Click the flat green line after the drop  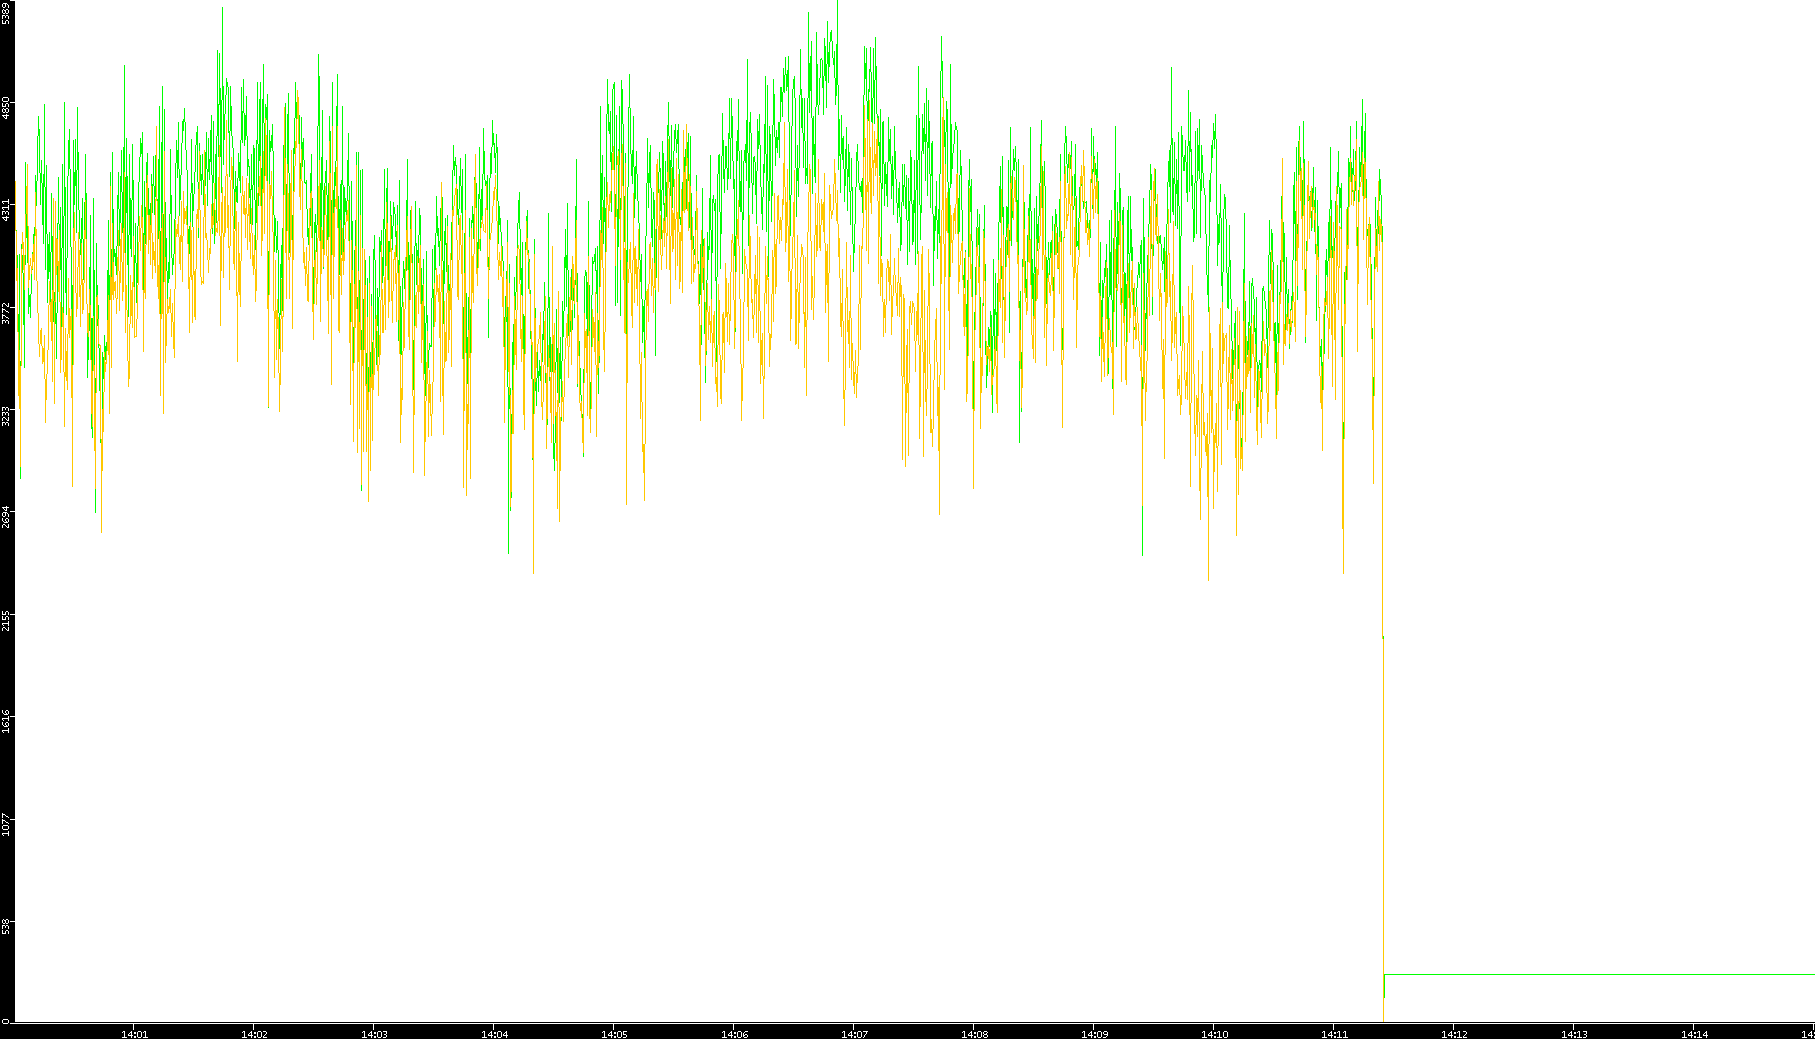point(1600,974)
